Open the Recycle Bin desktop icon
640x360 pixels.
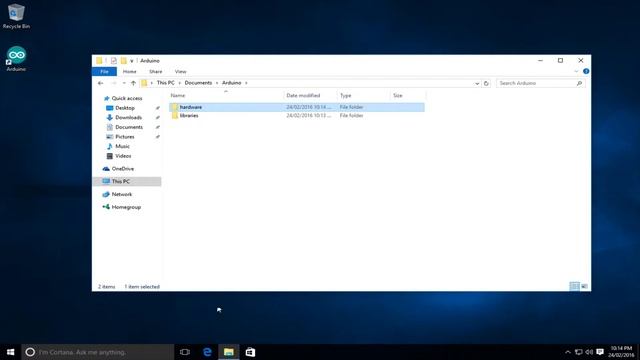(x=16, y=16)
